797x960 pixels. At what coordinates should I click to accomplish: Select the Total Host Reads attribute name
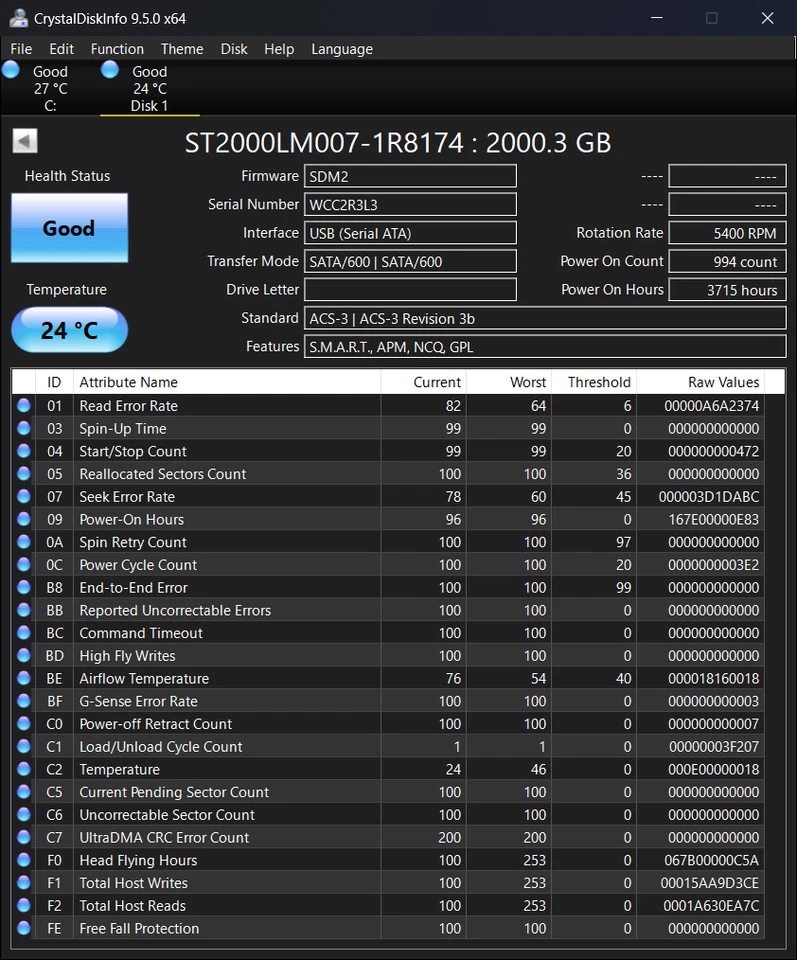click(x=133, y=906)
